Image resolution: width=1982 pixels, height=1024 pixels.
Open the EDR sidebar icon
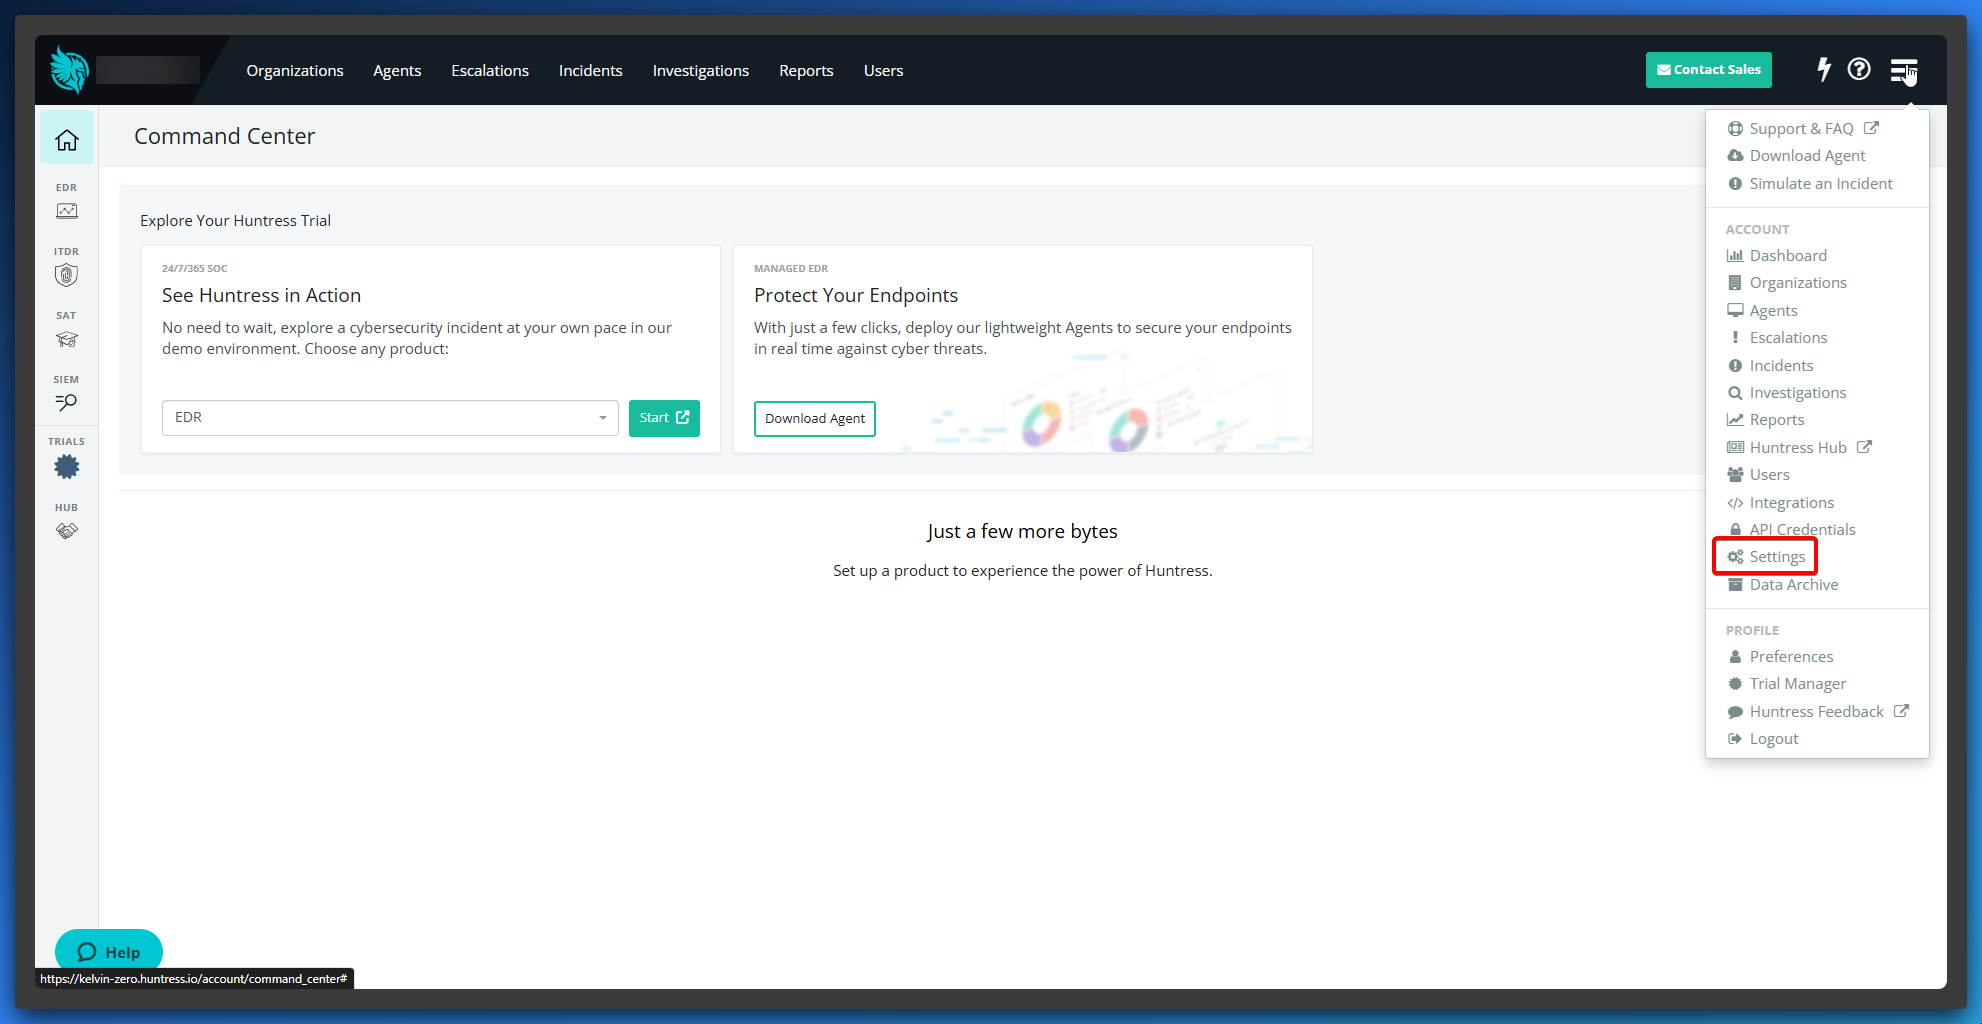click(67, 210)
